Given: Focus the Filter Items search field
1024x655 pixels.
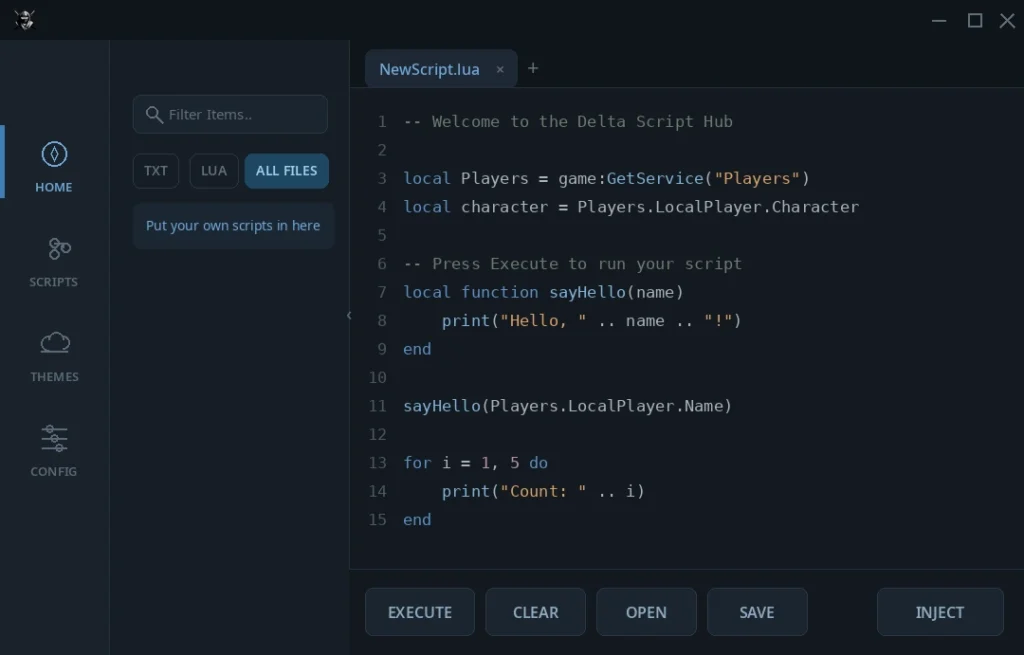Looking at the screenshot, I should (230, 114).
